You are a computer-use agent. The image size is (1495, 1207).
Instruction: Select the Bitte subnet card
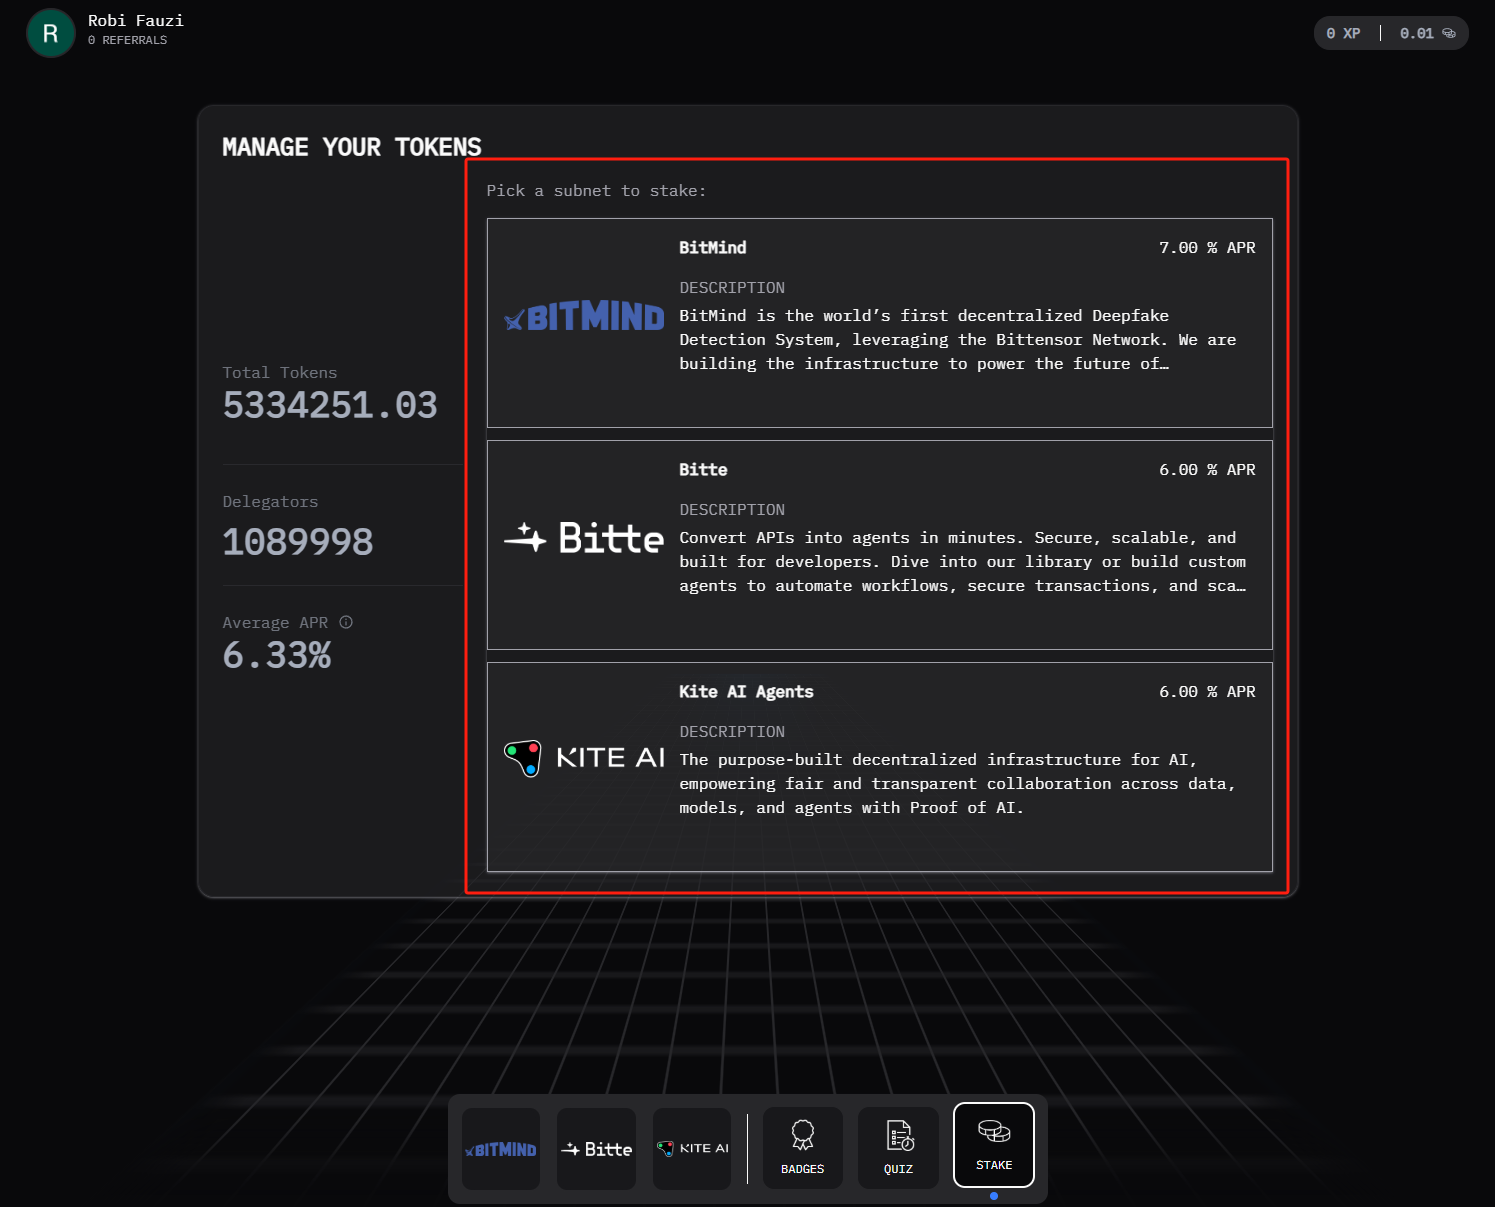click(x=880, y=544)
